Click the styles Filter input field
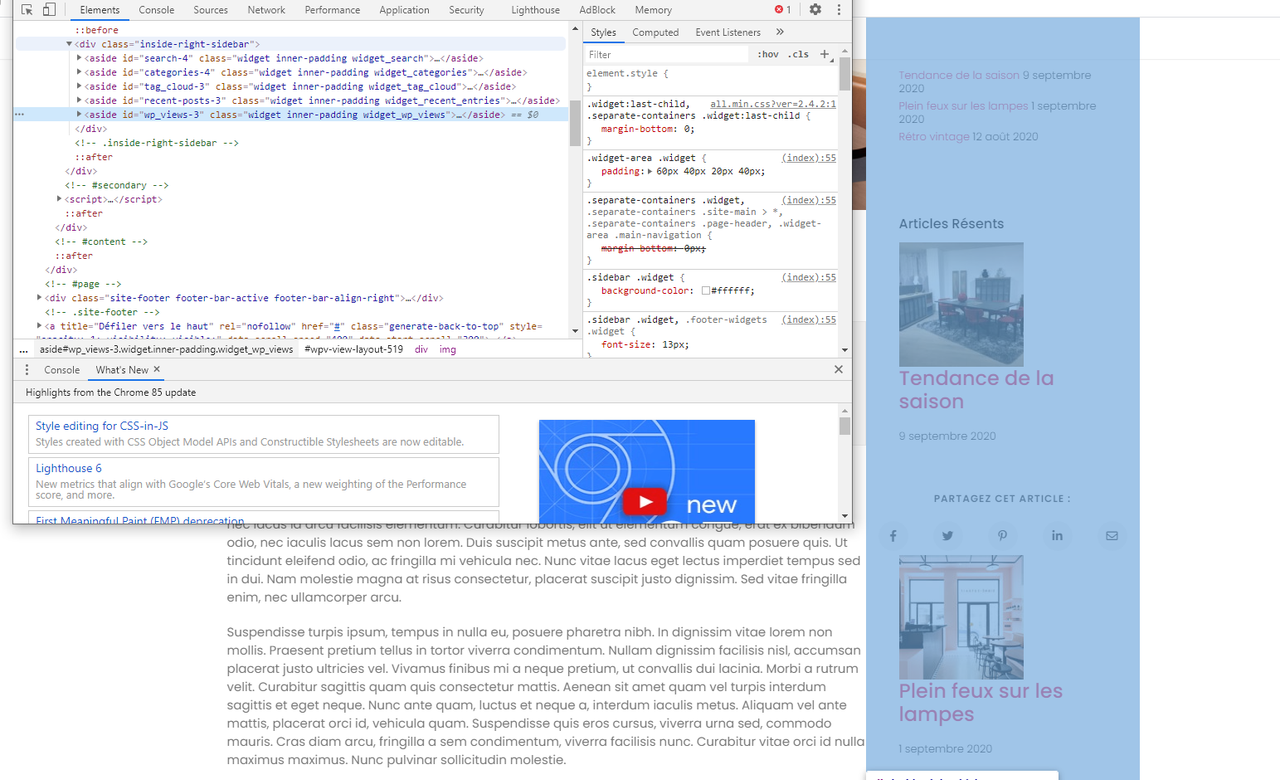Image resolution: width=1280 pixels, height=780 pixels. [667, 54]
